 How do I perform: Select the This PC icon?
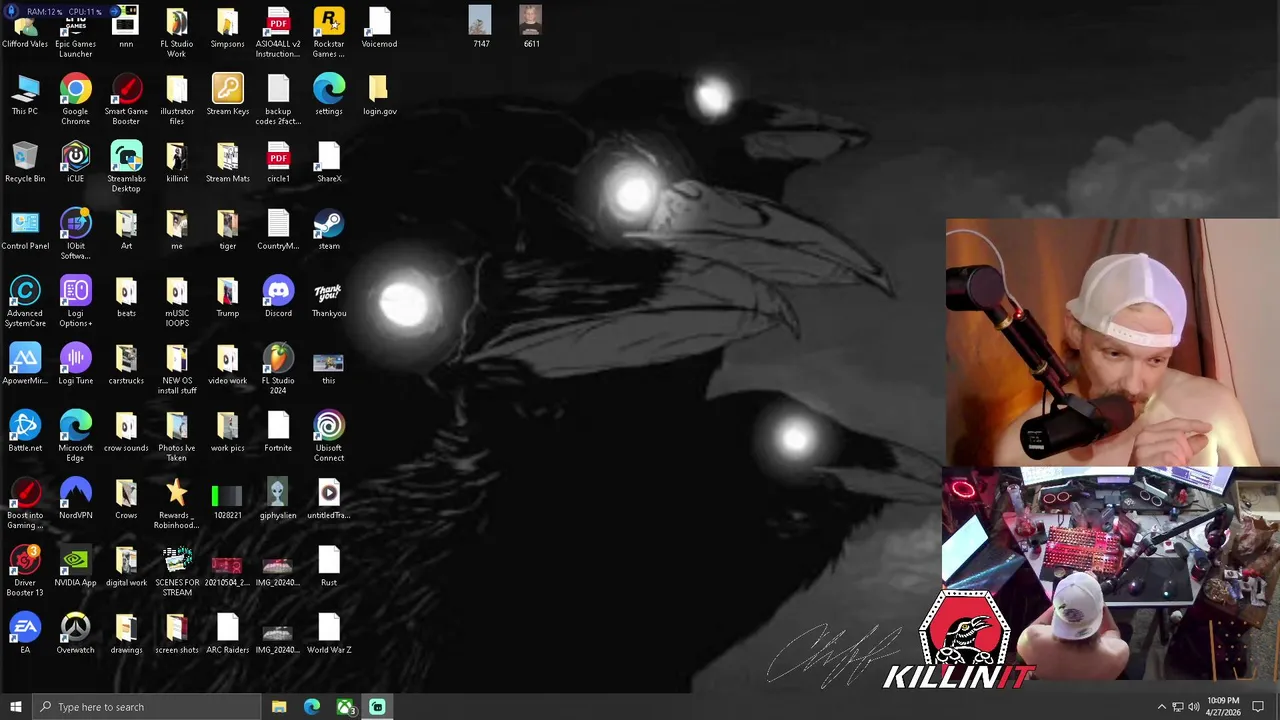pyautogui.click(x=25, y=95)
